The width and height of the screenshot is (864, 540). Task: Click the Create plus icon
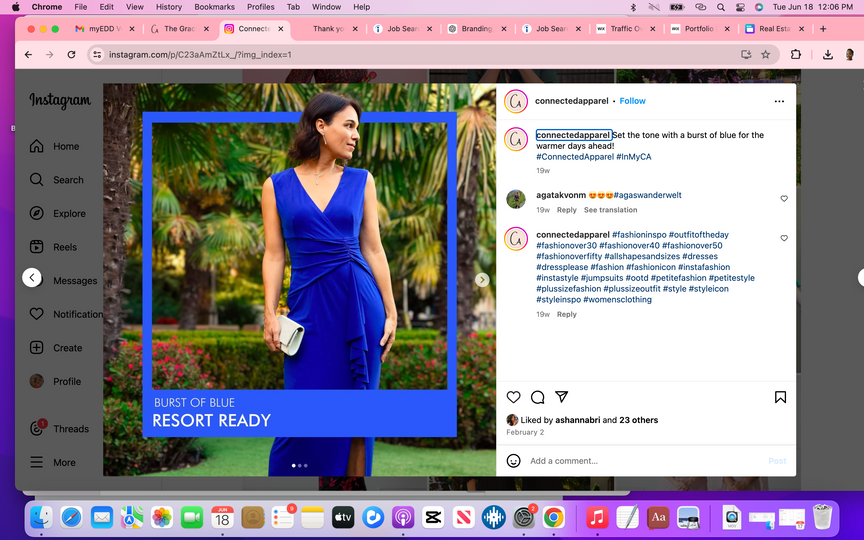(37, 348)
